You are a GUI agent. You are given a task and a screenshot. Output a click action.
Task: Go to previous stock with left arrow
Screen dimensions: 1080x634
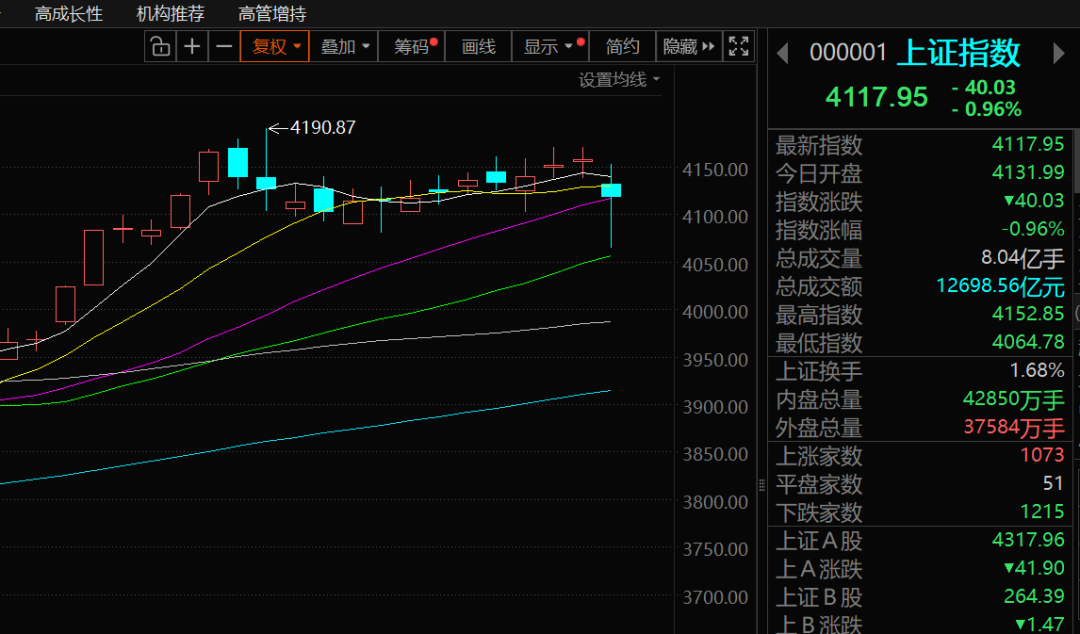[783, 53]
